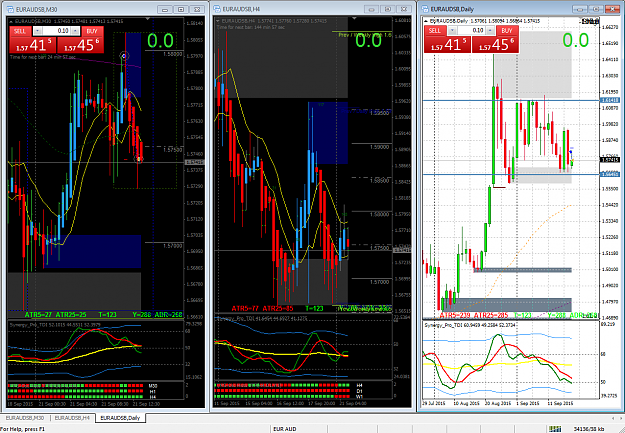Viewport: 625px width, 433px height.
Task: Click the chart icon in M30 window title
Action: 10,9
